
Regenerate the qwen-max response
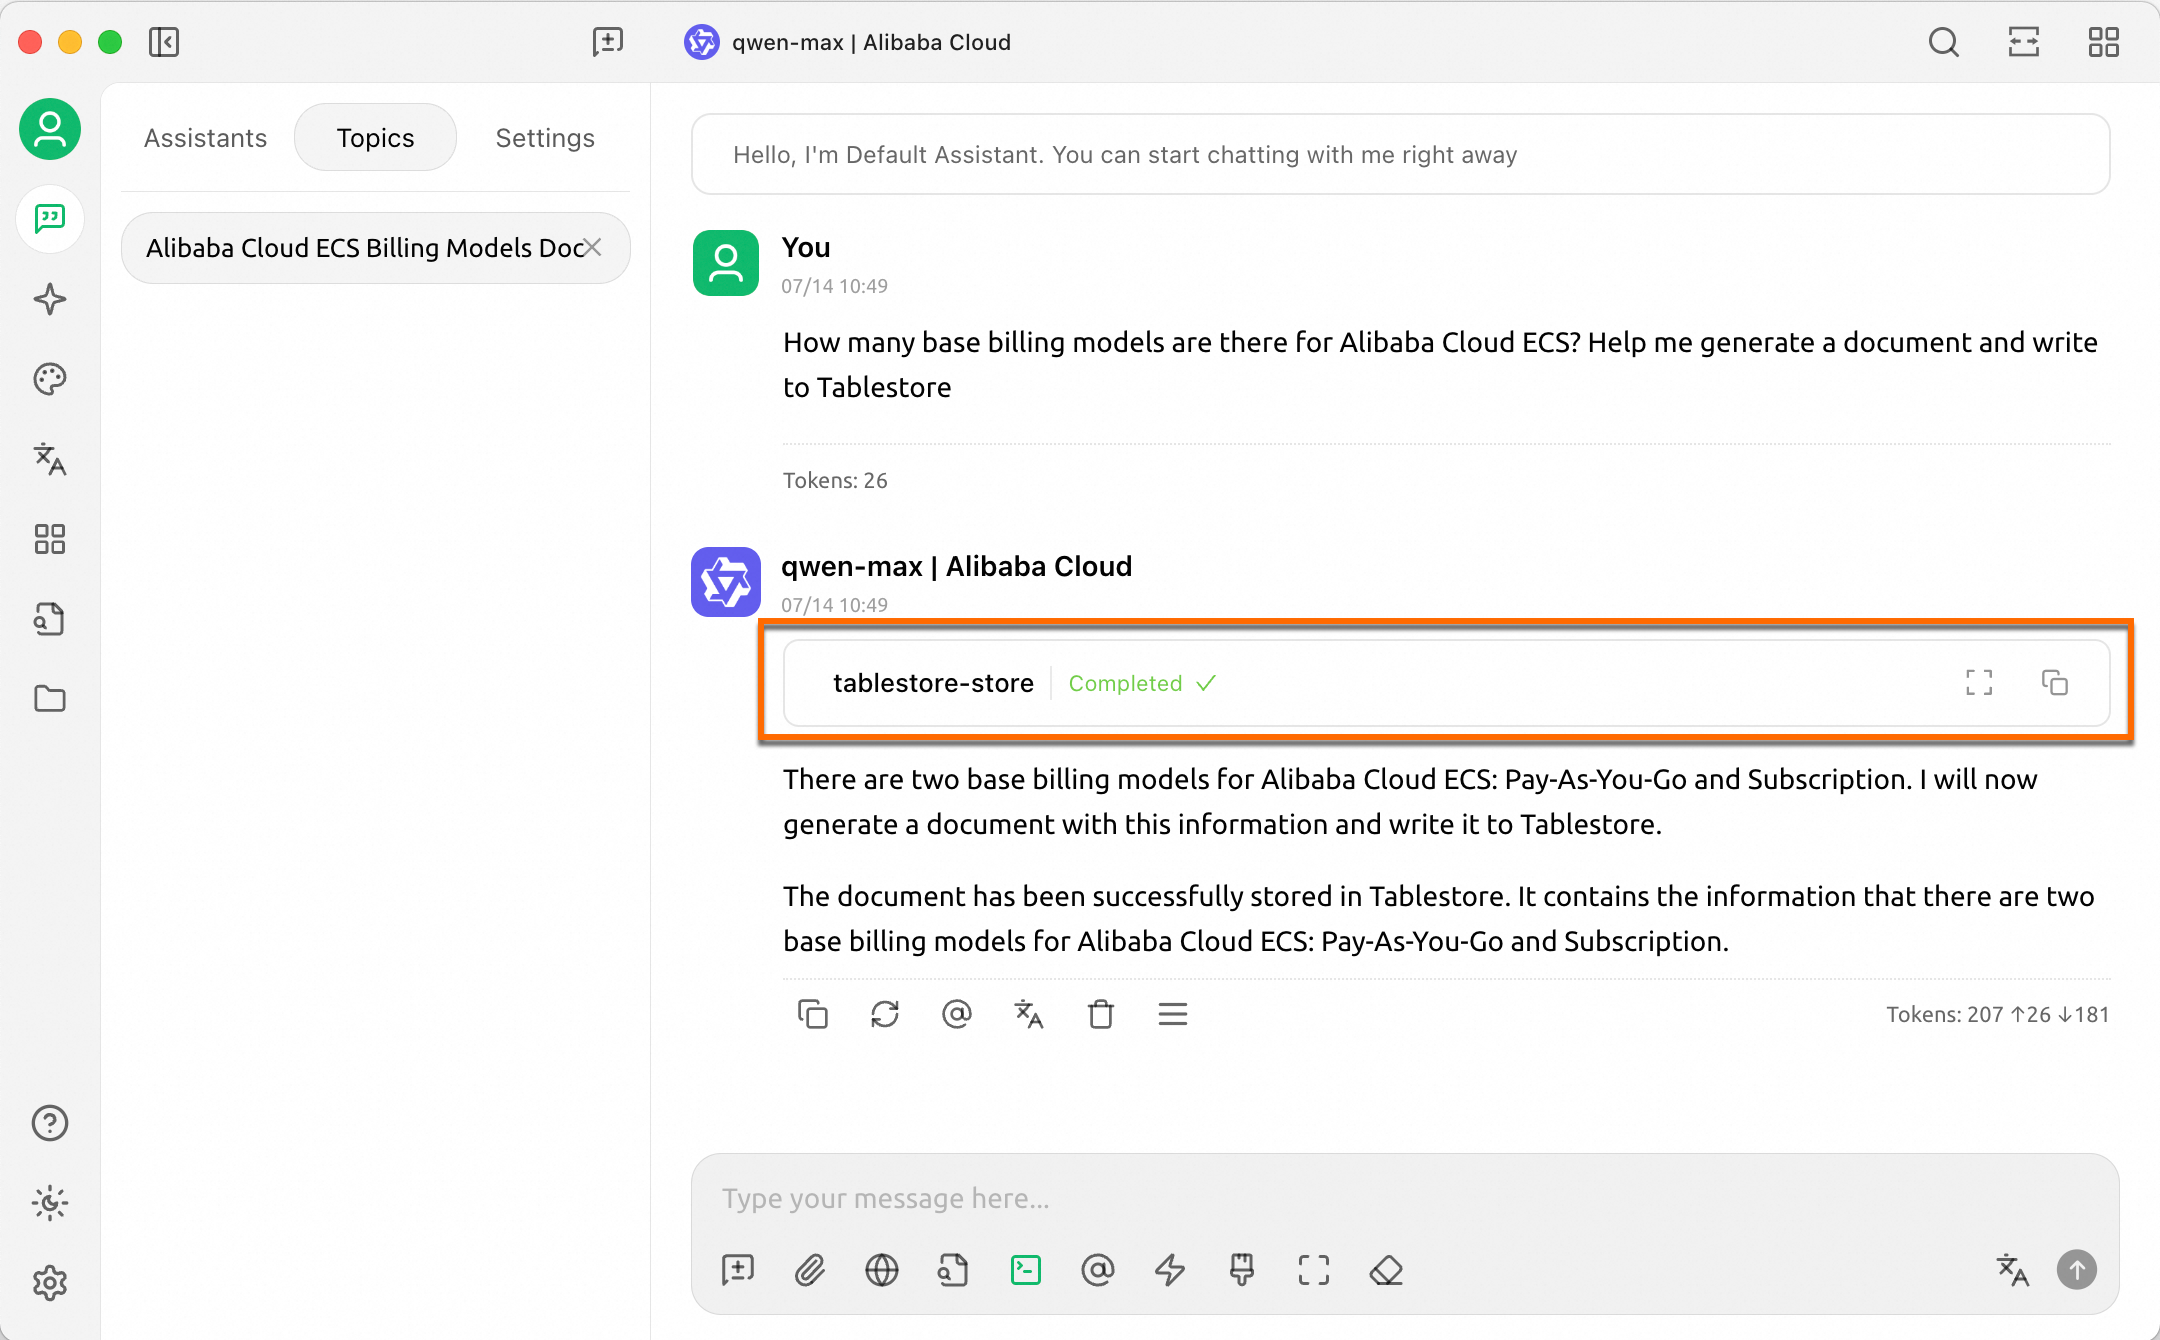coord(885,1014)
